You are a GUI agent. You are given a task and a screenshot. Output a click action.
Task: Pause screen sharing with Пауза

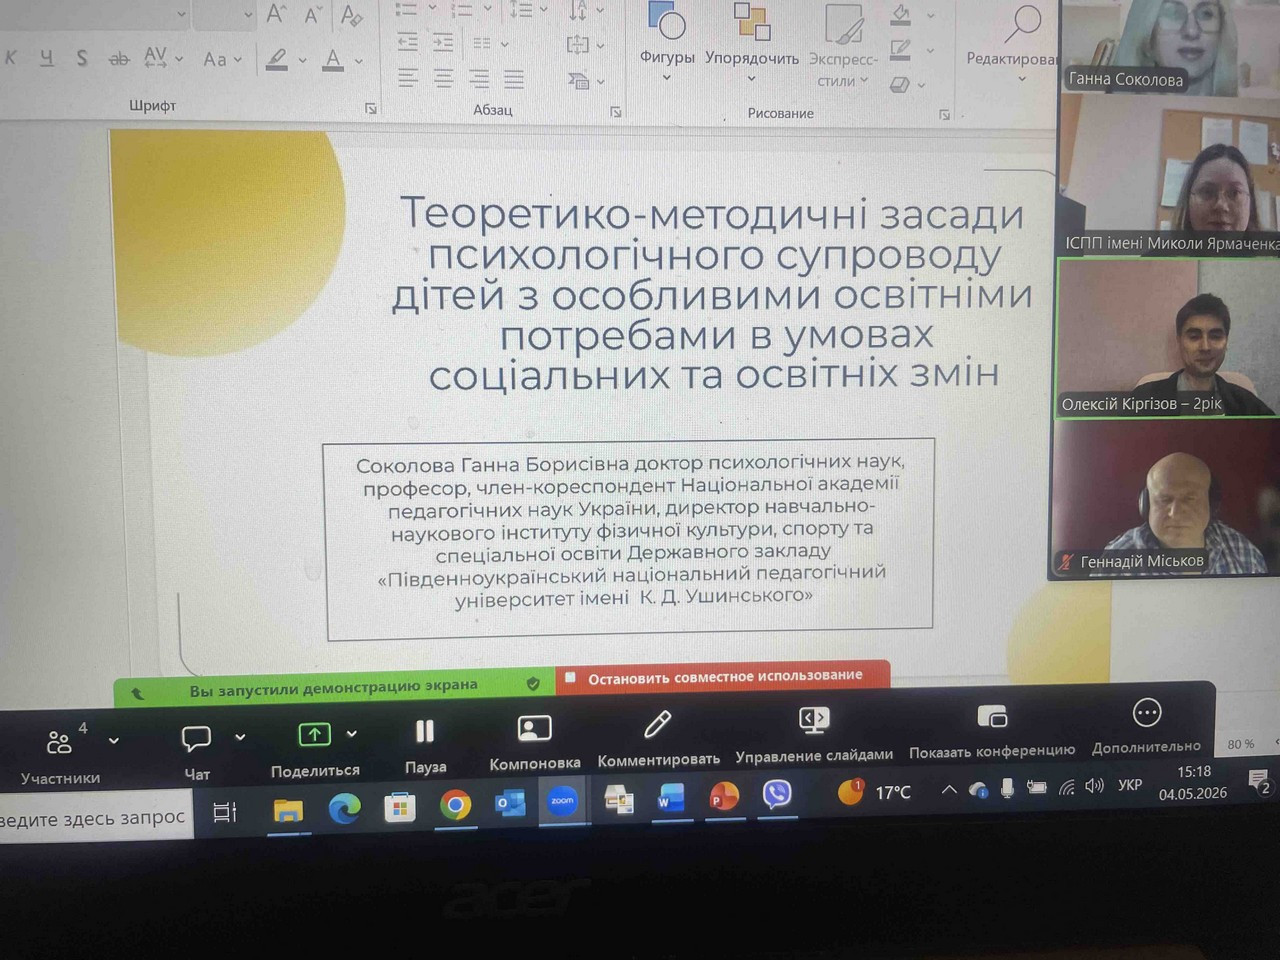click(x=425, y=746)
